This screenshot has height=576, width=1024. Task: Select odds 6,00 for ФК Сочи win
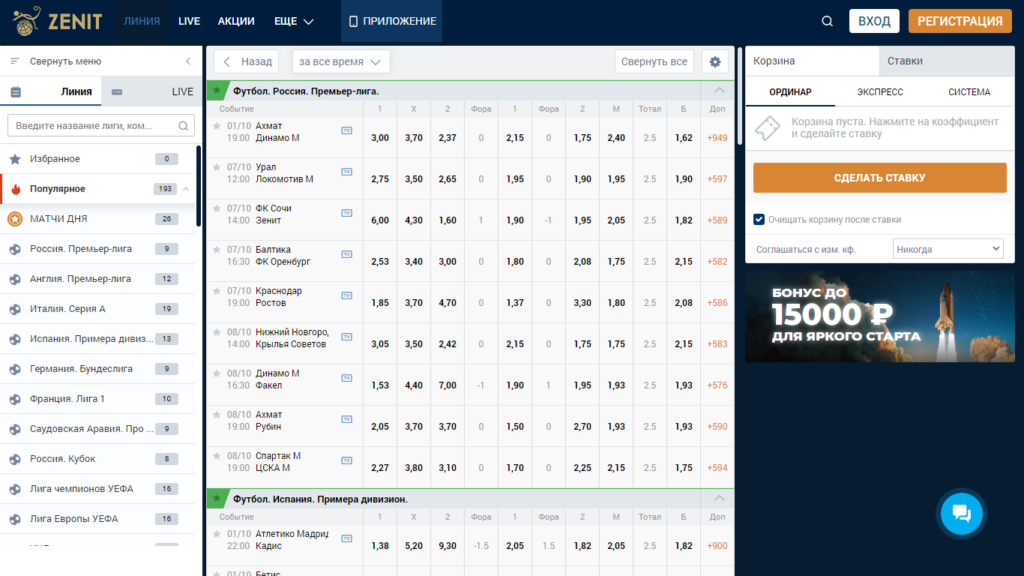click(x=379, y=220)
